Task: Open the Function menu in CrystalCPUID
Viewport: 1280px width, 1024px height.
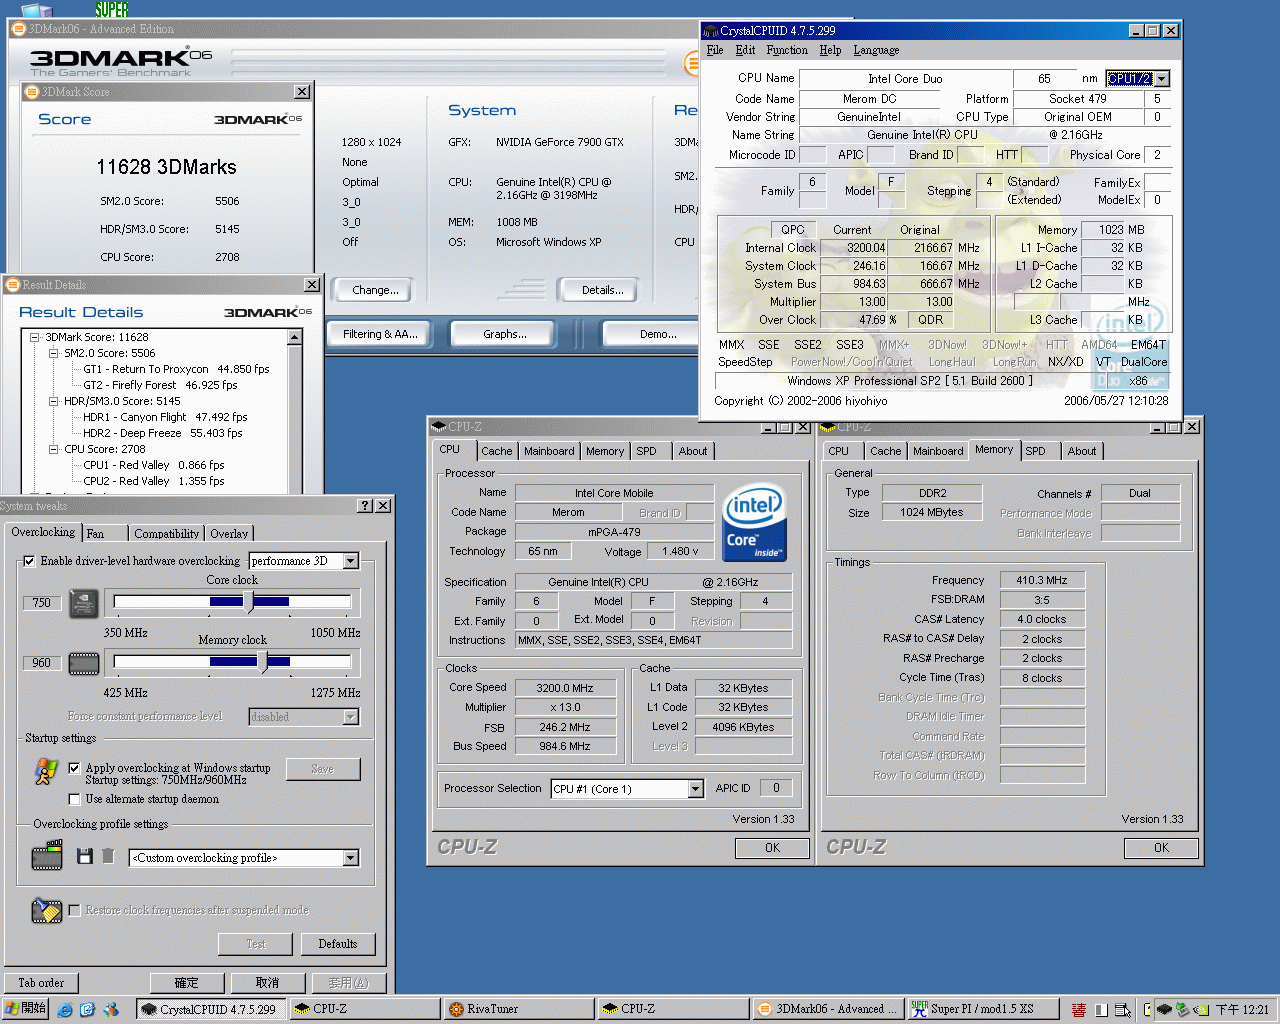Action: 787,50
